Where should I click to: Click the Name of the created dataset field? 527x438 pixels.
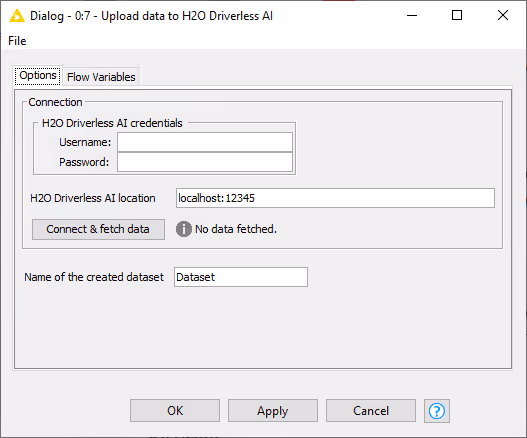pyautogui.click(x=241, y=277)
